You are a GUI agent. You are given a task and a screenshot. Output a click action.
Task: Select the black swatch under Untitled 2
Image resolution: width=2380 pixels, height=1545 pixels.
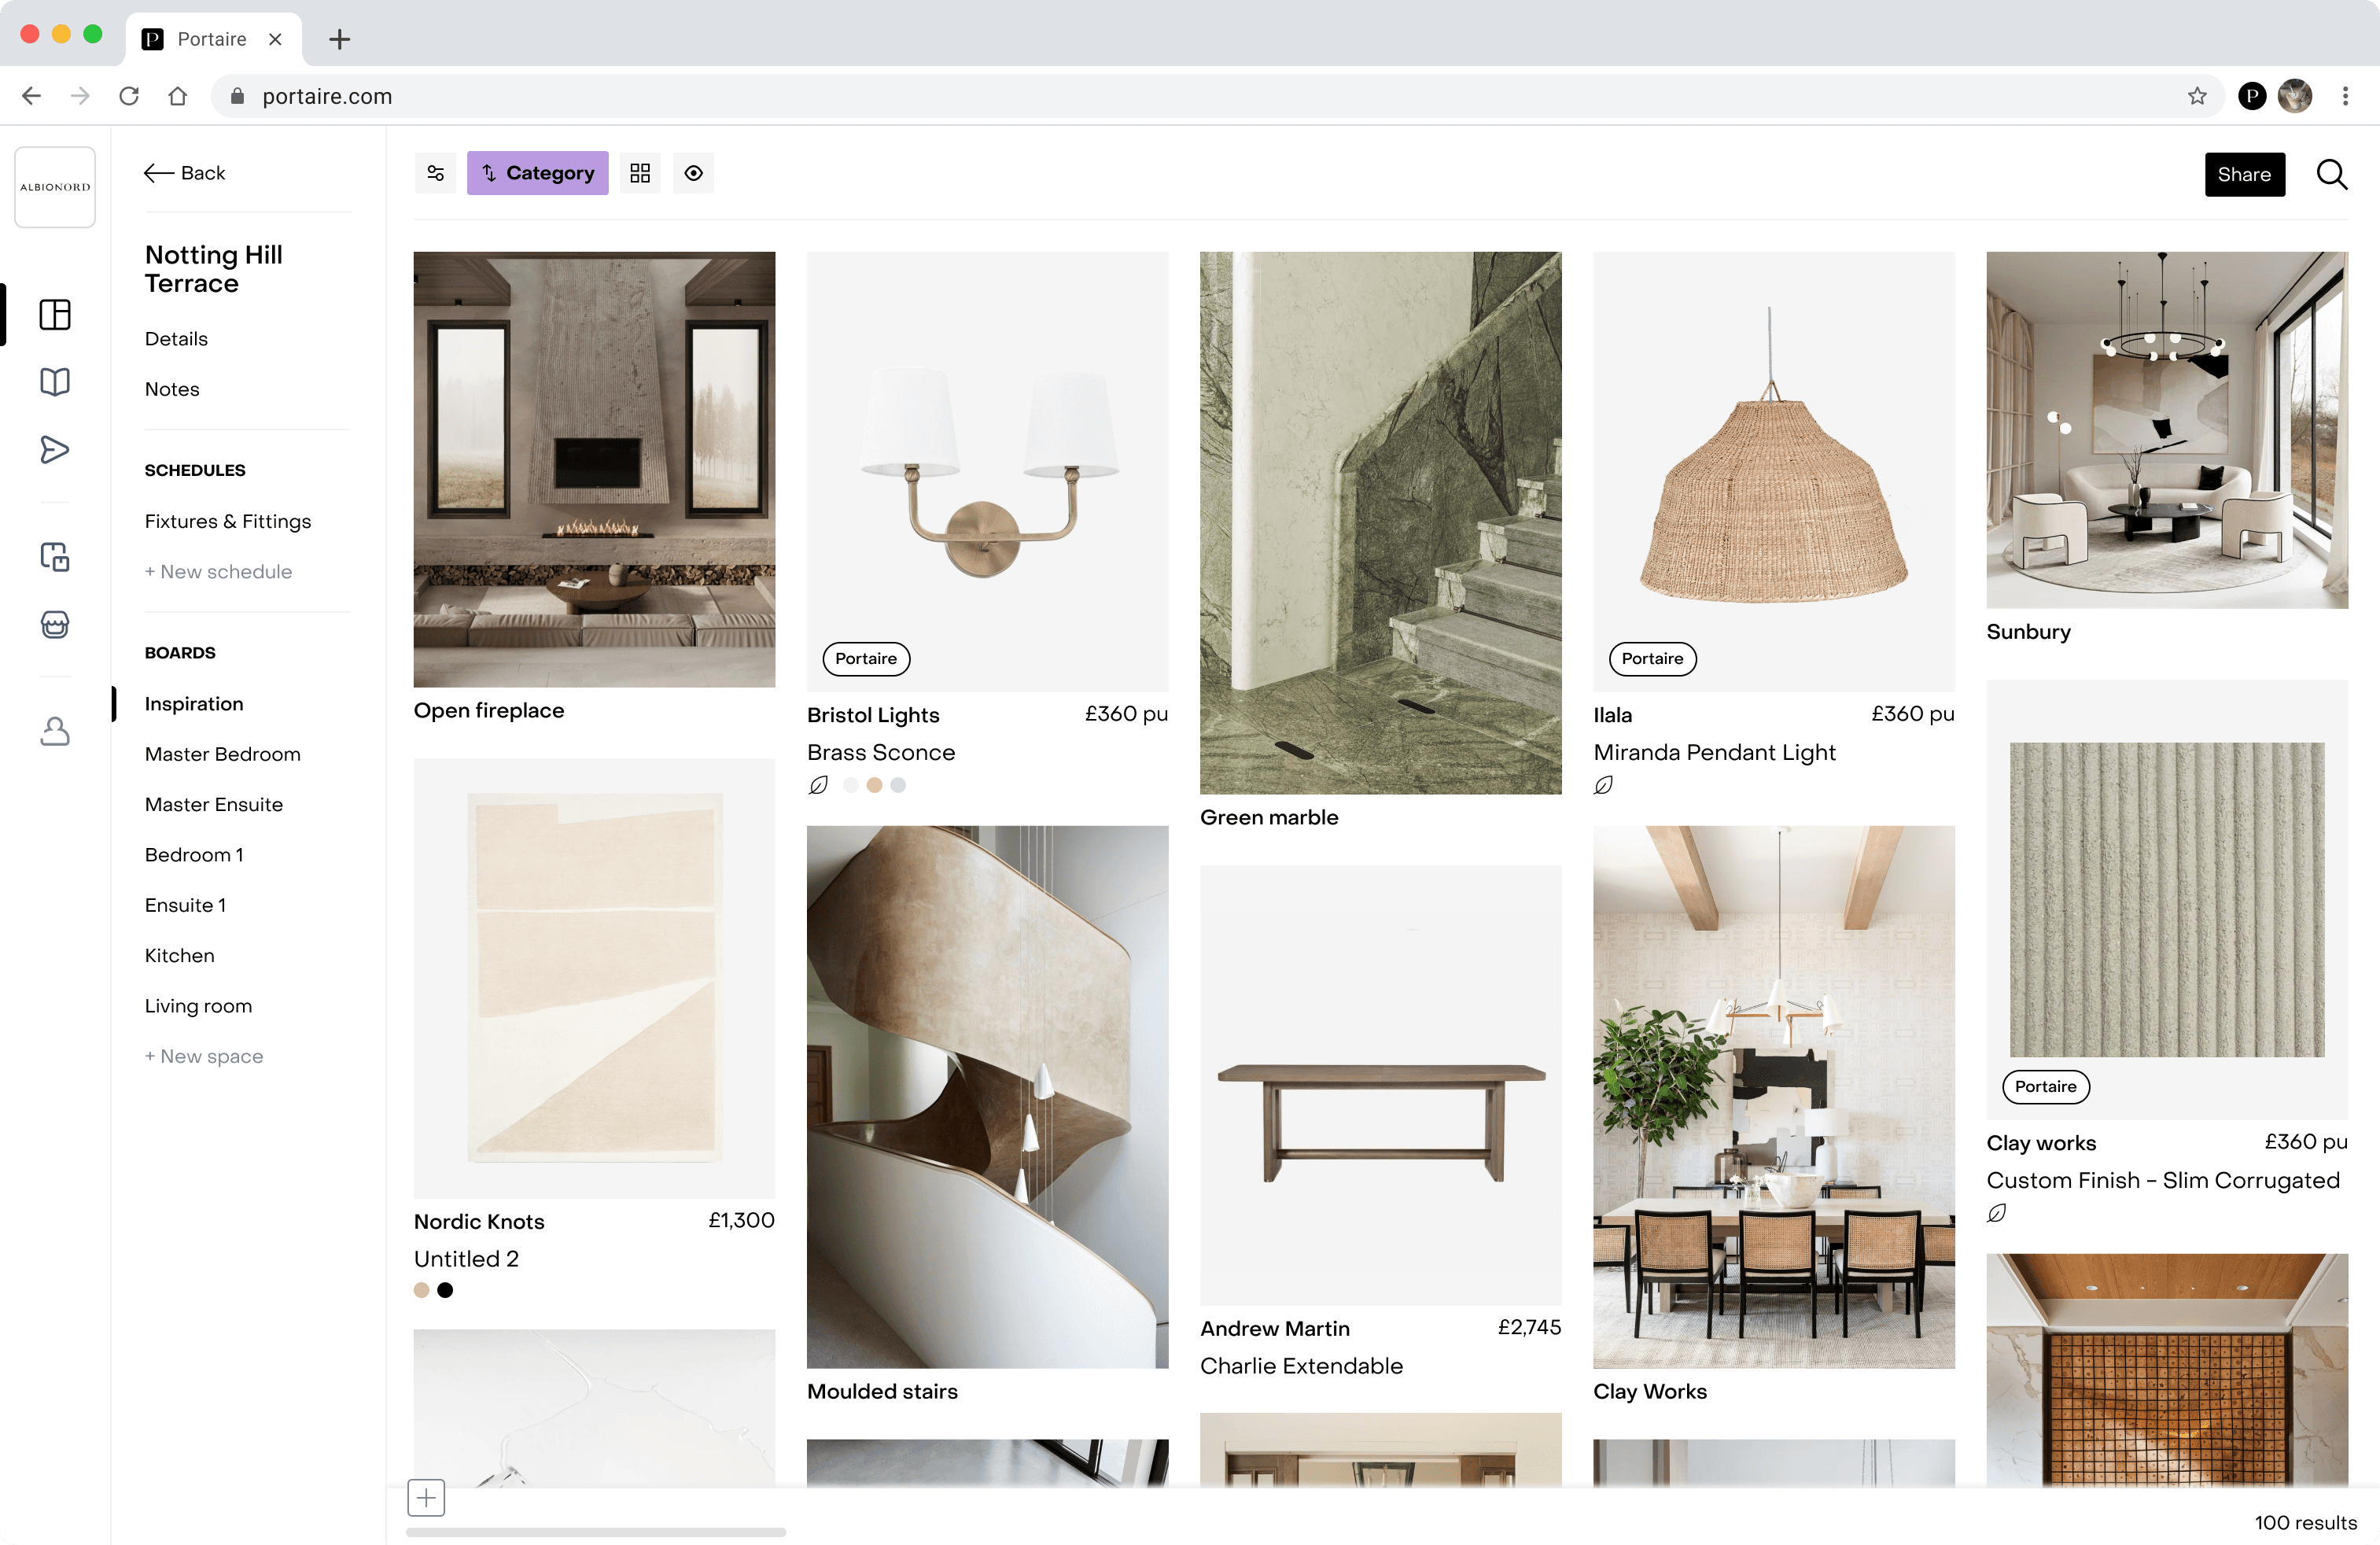coord(445,1290)
